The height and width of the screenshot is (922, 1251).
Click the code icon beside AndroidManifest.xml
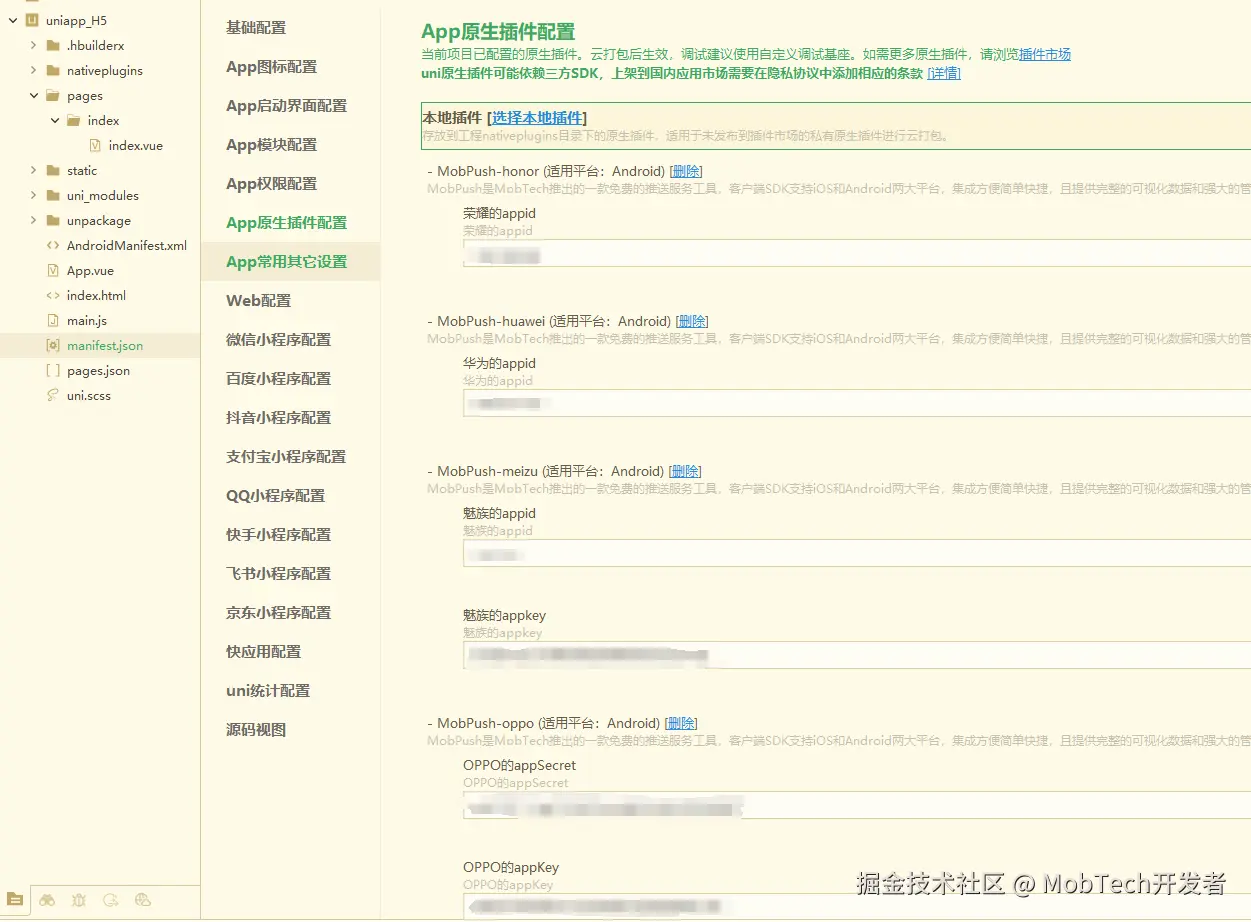click(x=54, y=245)
